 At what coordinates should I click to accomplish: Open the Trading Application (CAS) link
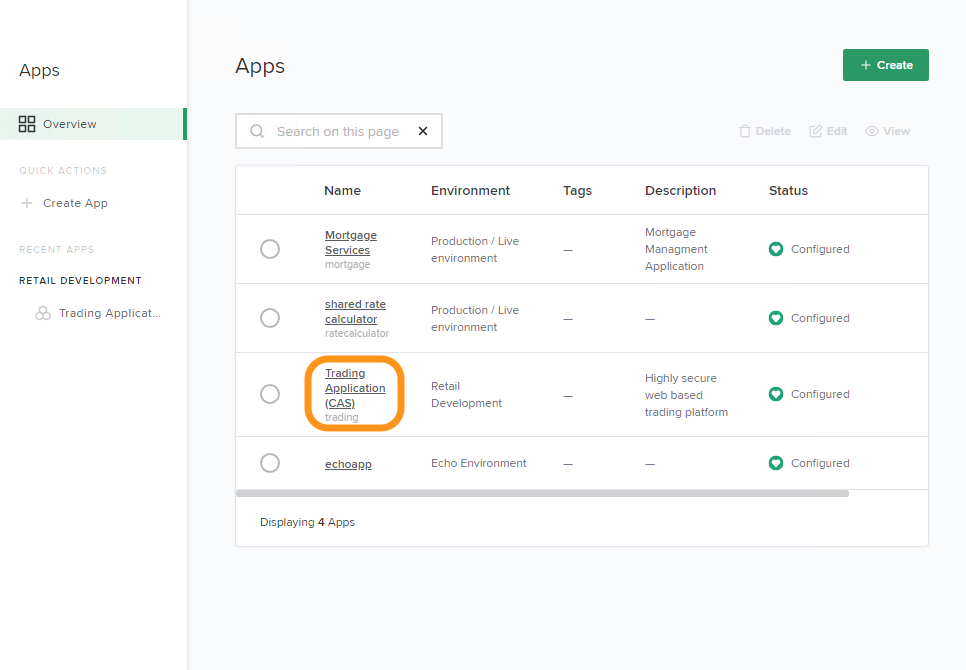pos(355,388)
